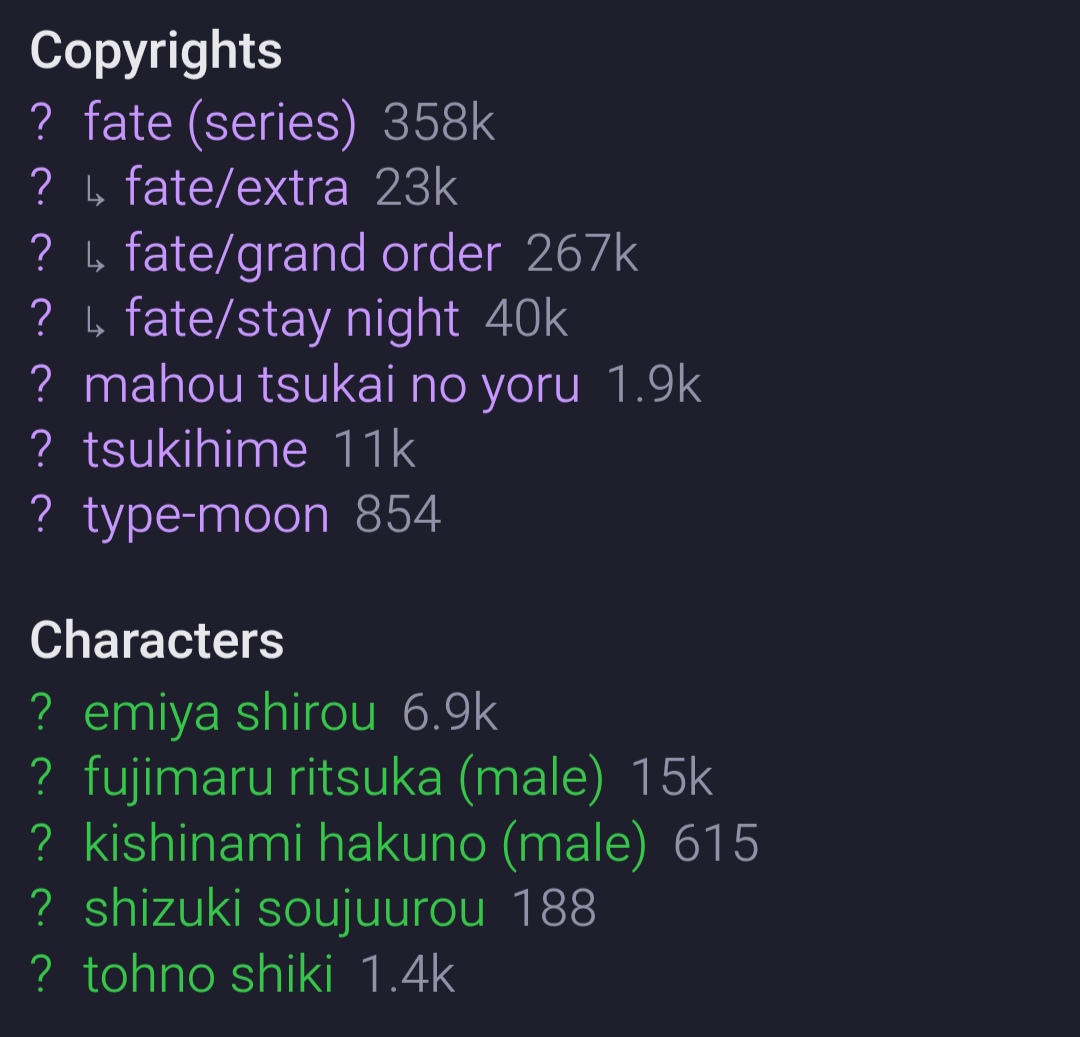Follow the mahou tsukai no yoru tag
The height and width of the screenshot is (1037, 1080).
coord(331,385)
